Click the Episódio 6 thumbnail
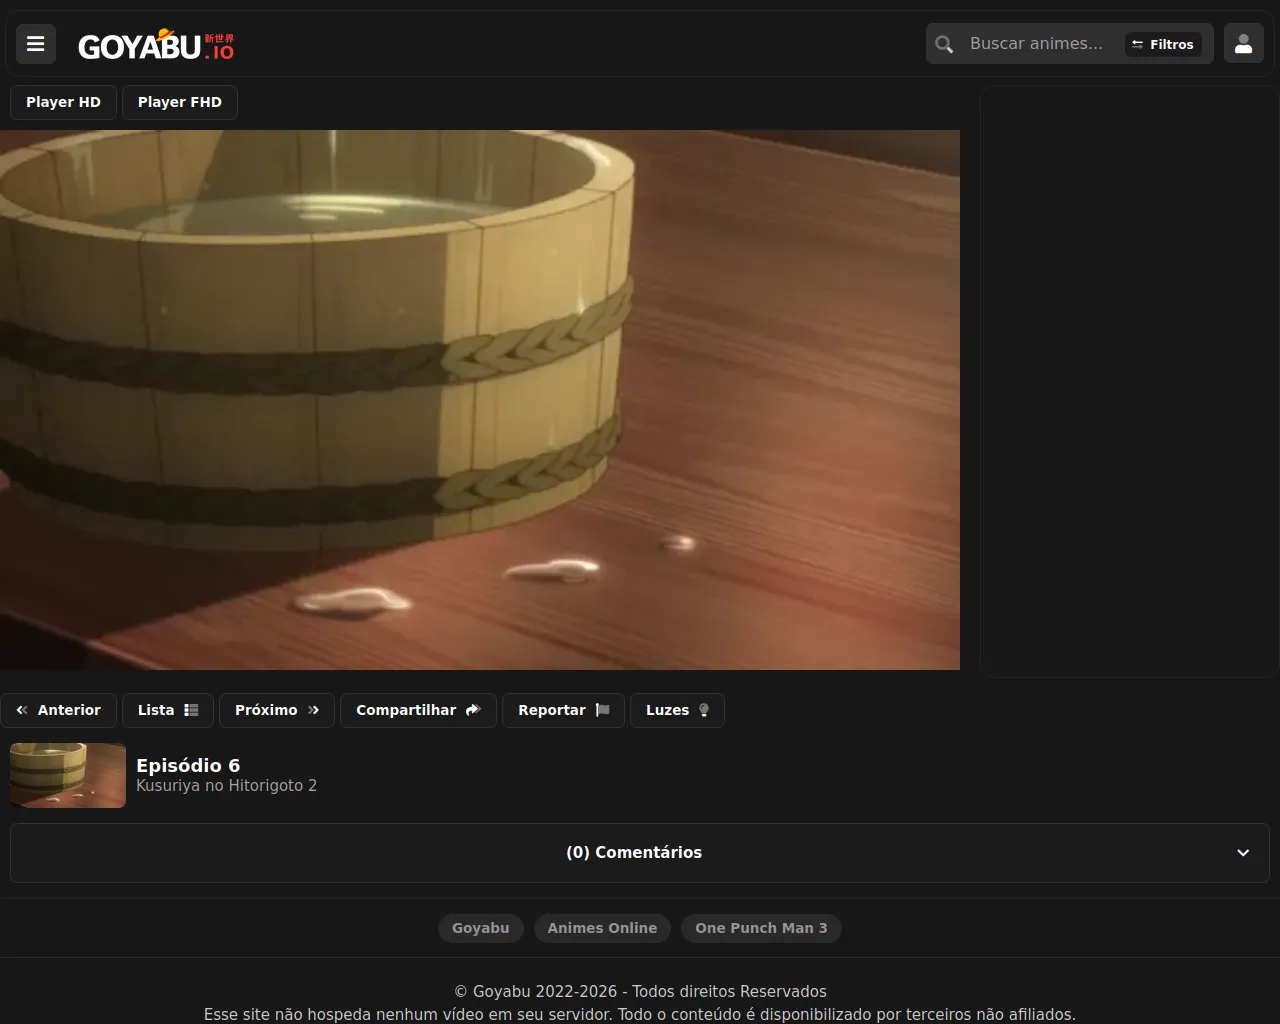The height and width of the screenshot is (1024, 1280). coord(68,775)
